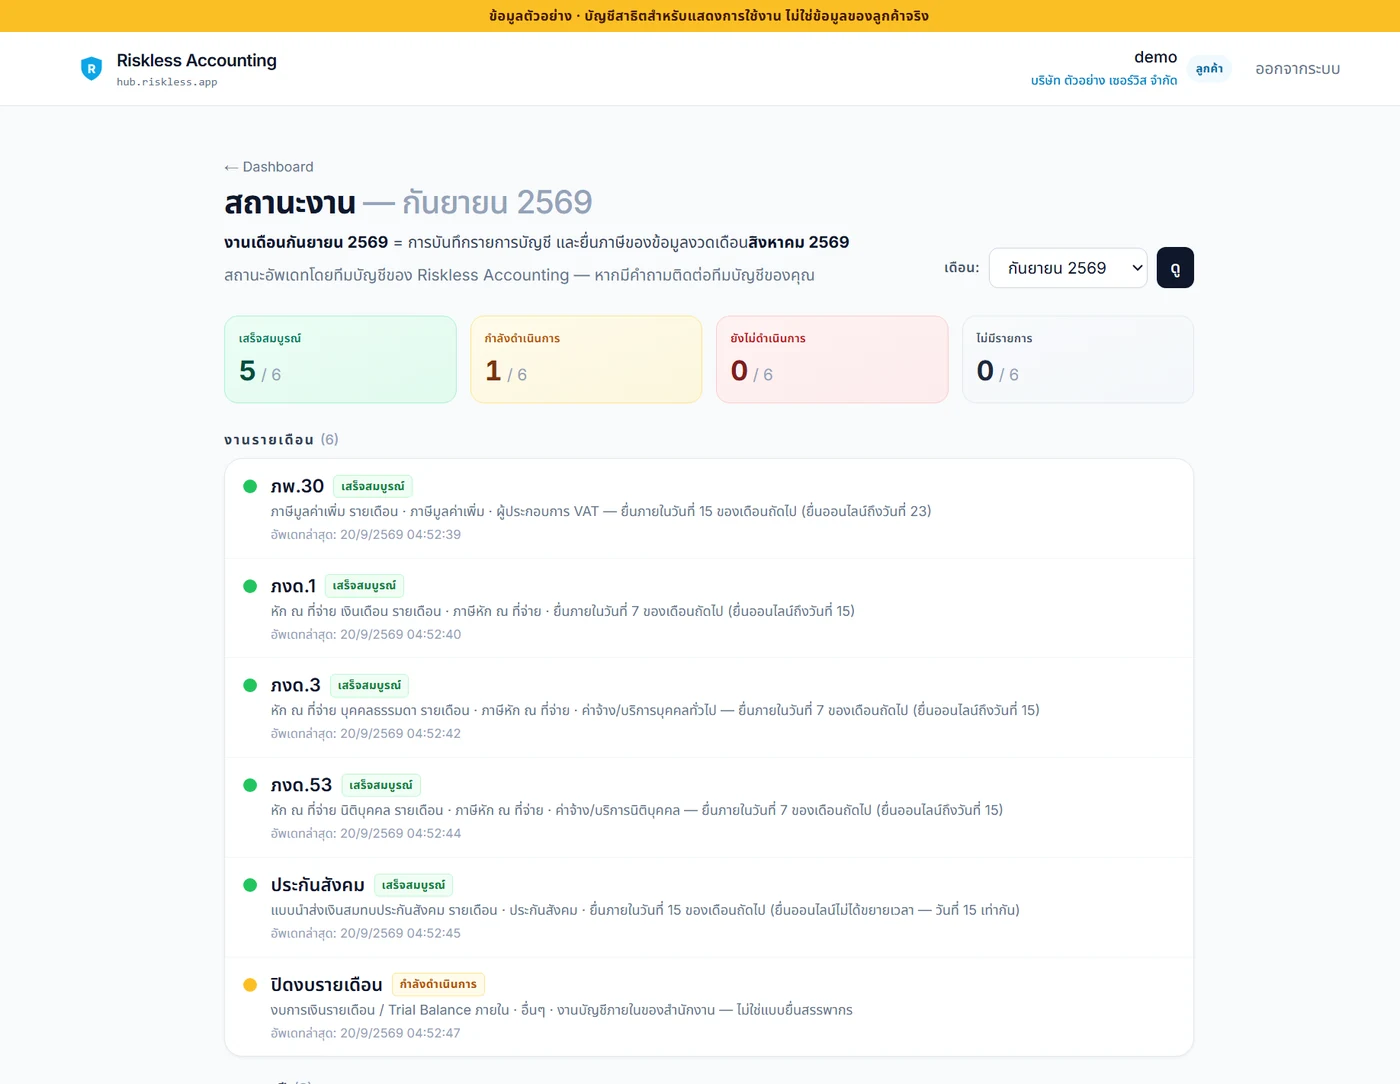
Task: Click the เสร็จสมบูรณ์ badge beside ภพ.30
Action: [373, 487]
